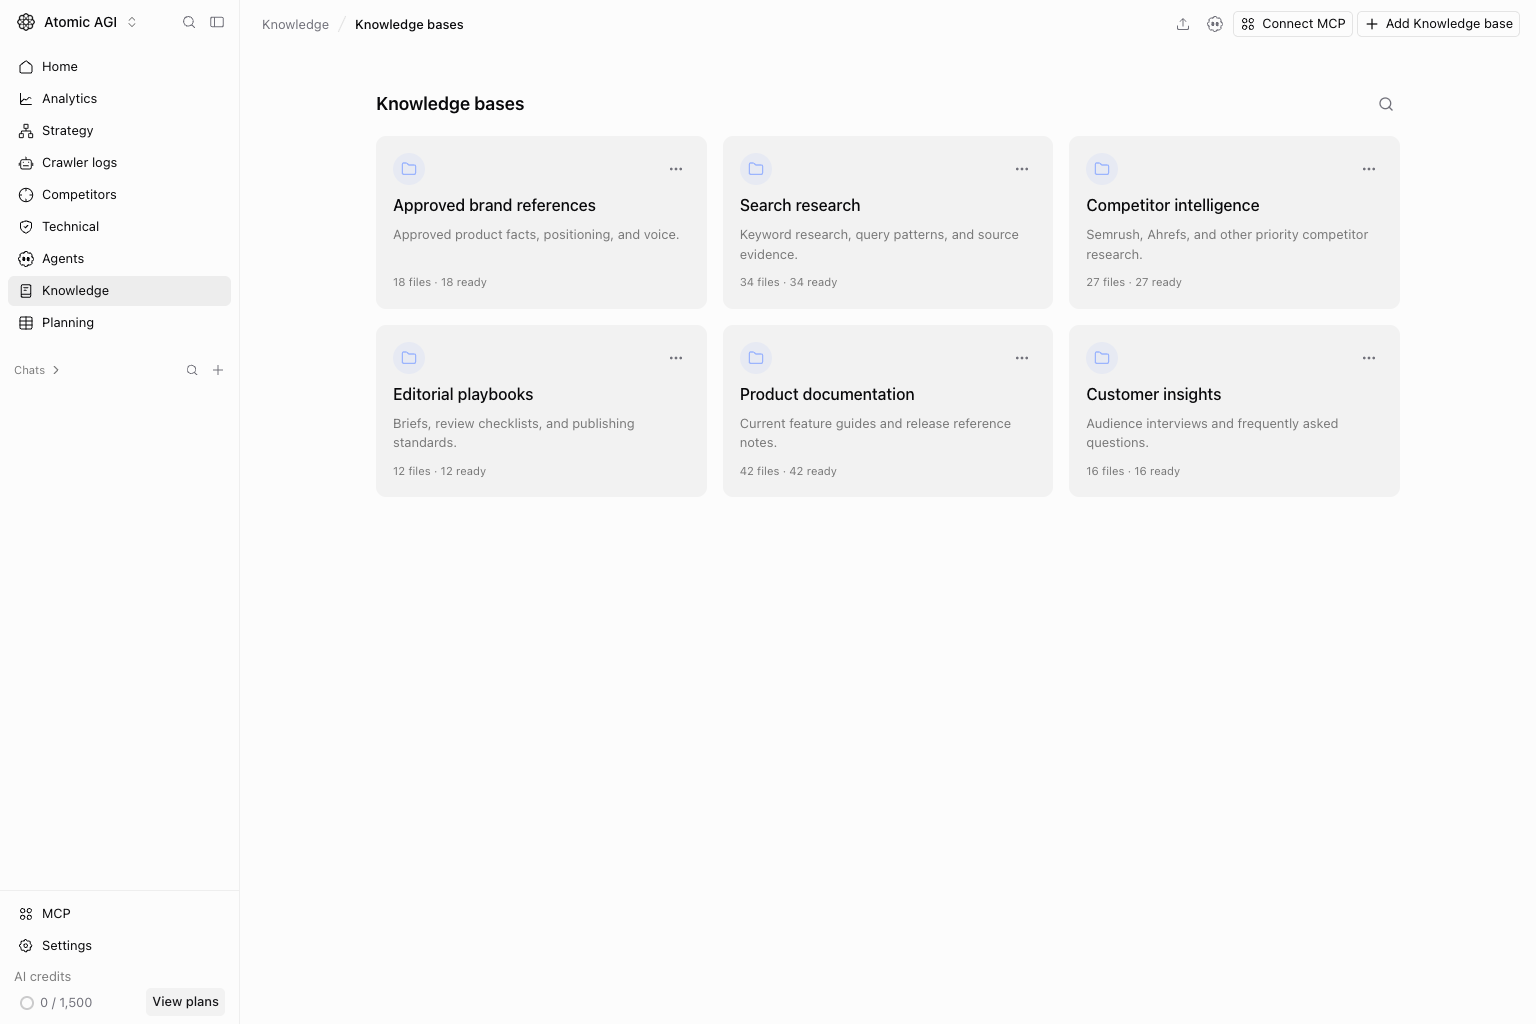Open MCP from bottom sidebar
The image size is (1536, 1024).
tap(119, 914)
